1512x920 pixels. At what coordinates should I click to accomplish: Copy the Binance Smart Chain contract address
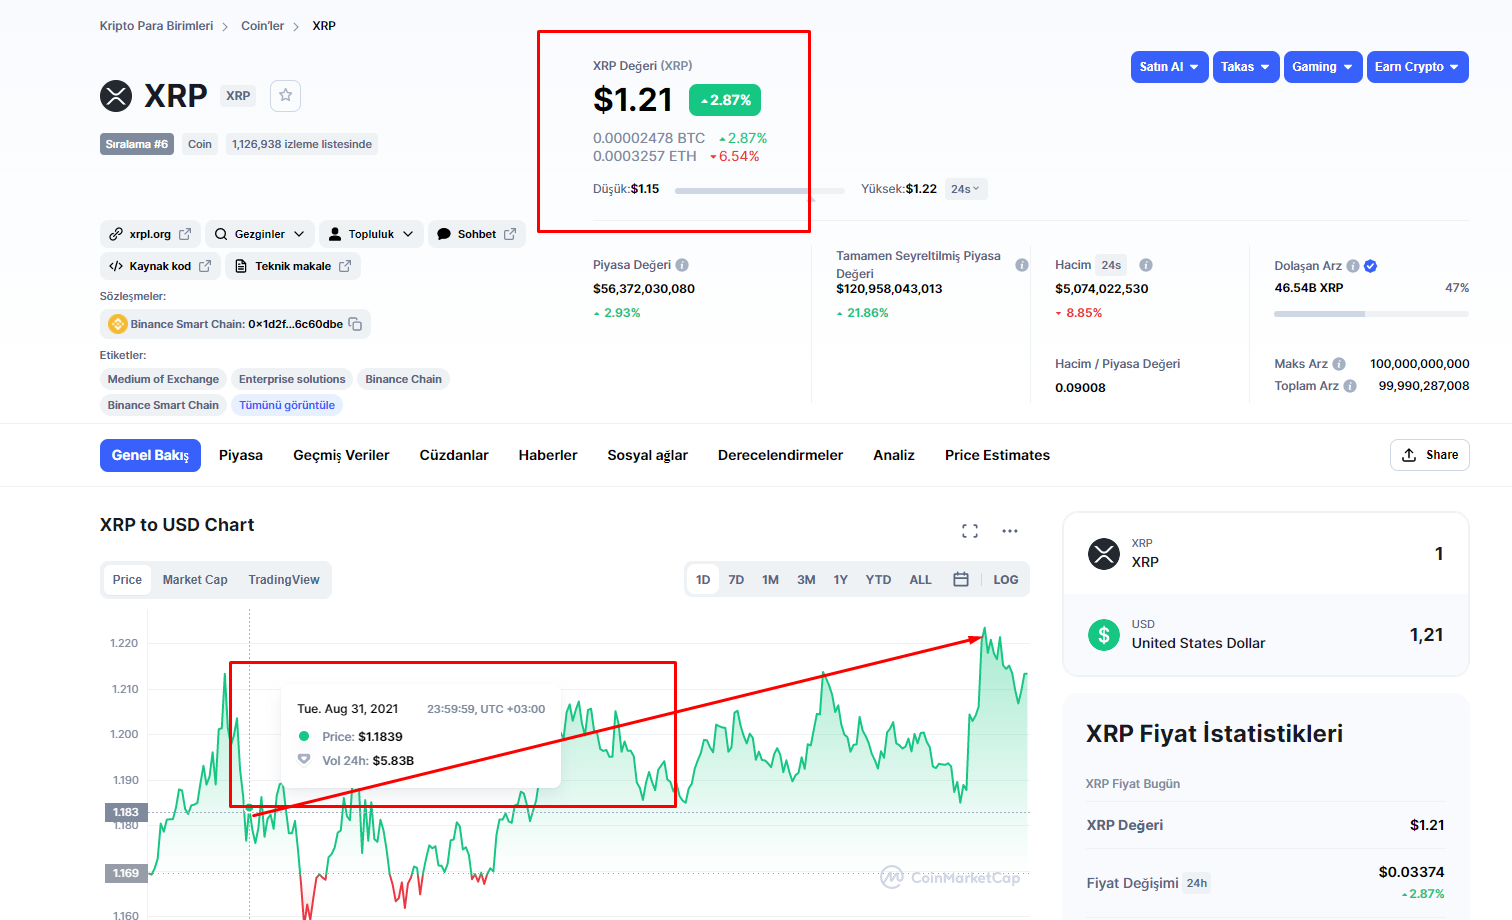[x=355, y=324]
